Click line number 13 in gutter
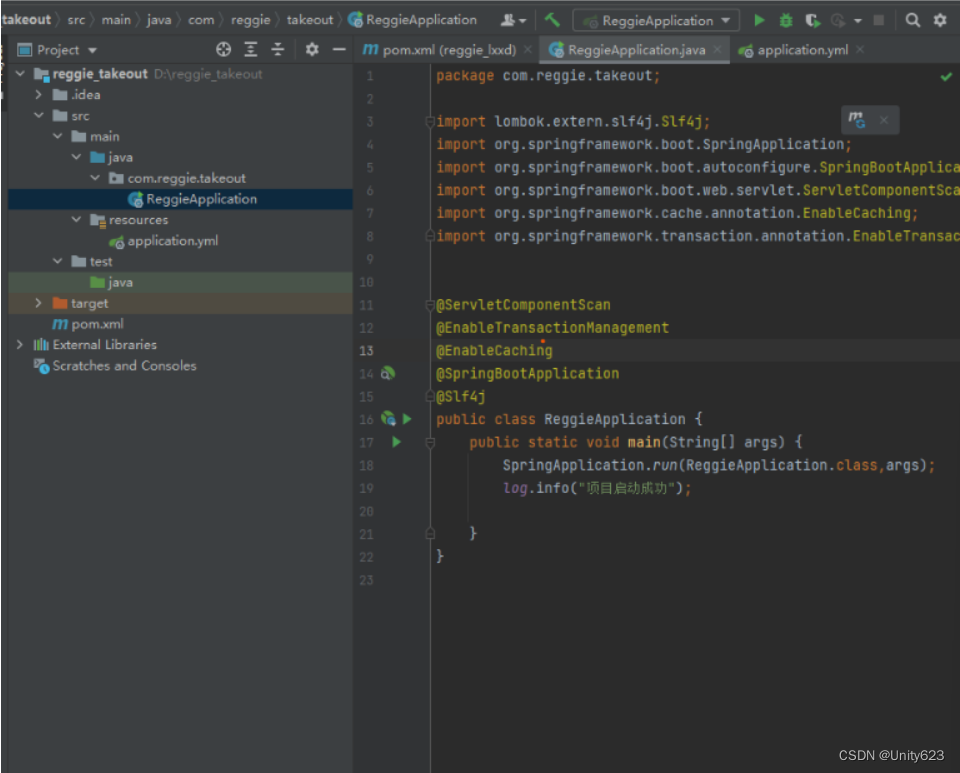The image size is (960, 773). (x=366, y=351)
